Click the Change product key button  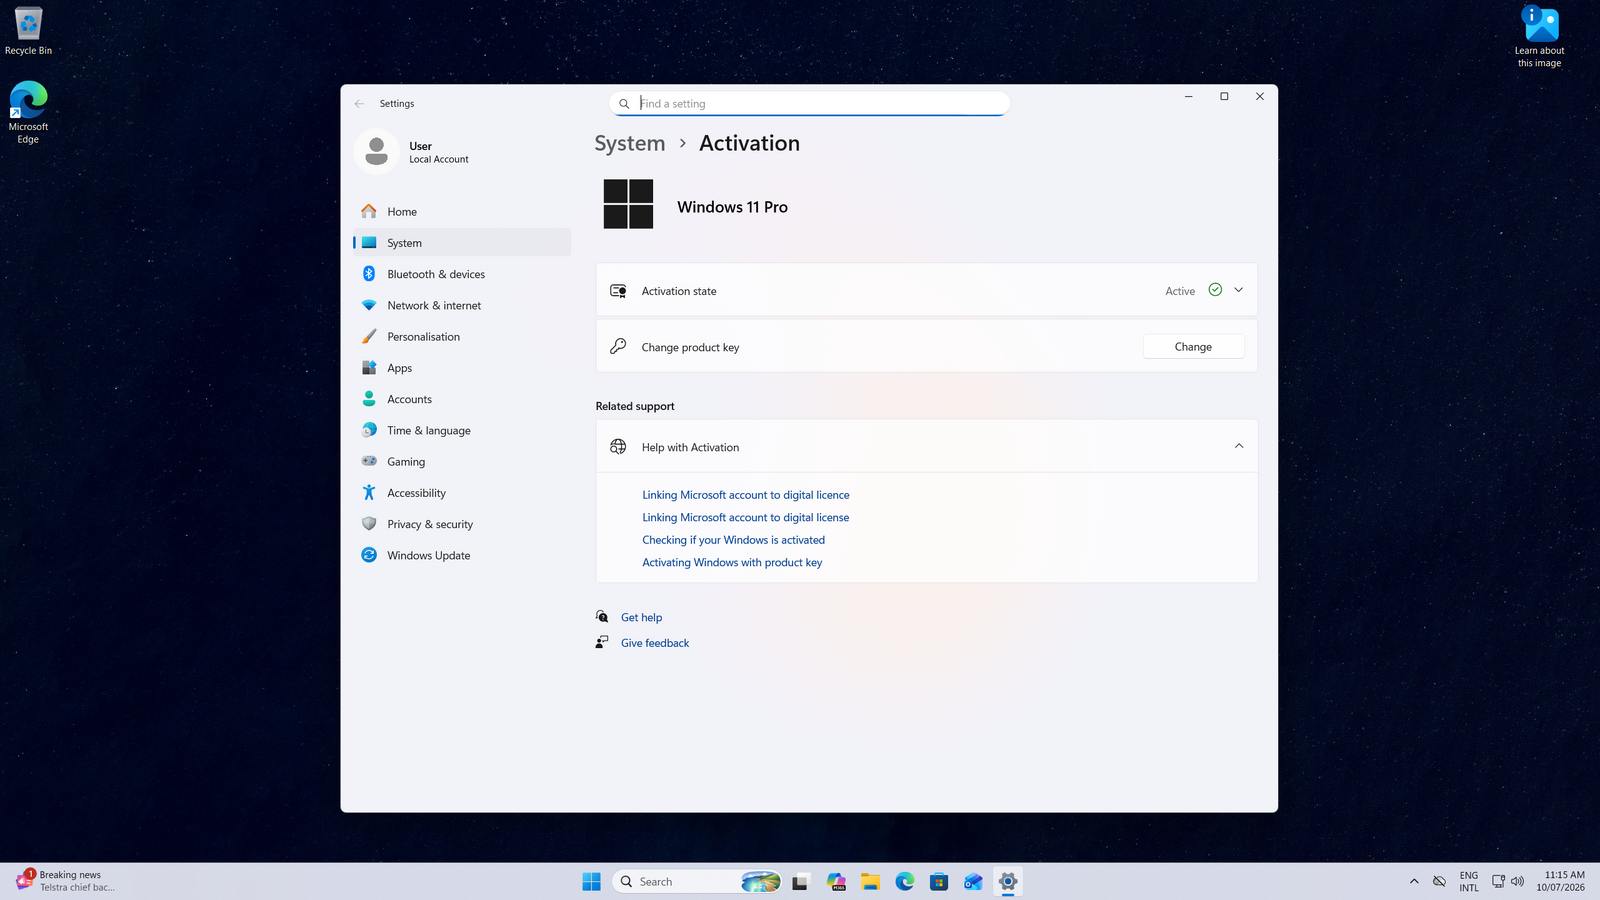[x=1193, y=347]
